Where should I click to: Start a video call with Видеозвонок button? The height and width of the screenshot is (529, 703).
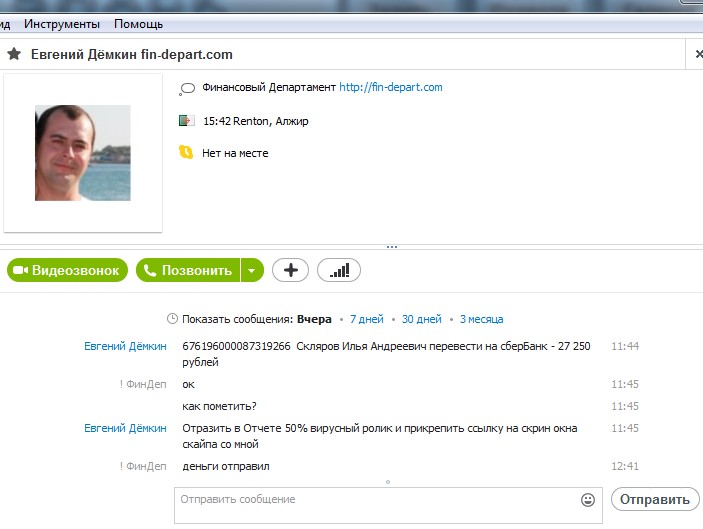(x=67, y=270)
